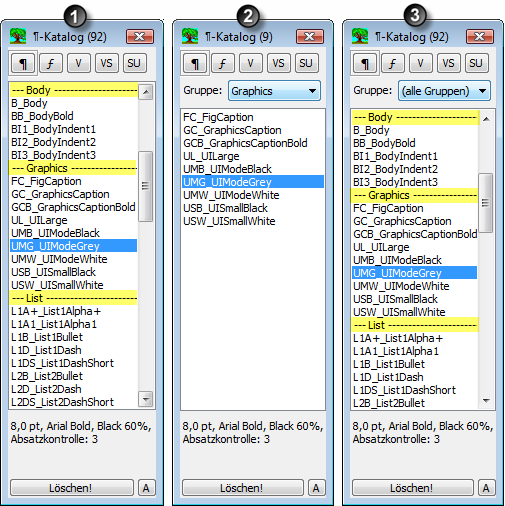Click the tree application icon of first window
This screenshot has height=506, width=505.
point(18,36)
